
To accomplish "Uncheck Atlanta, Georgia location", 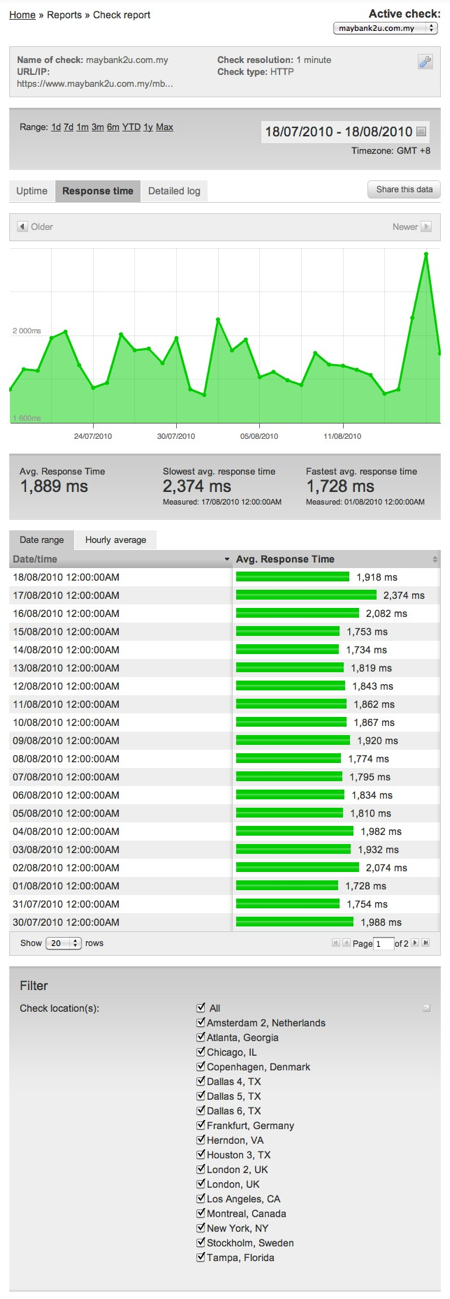I will (x=202, y=1037).
